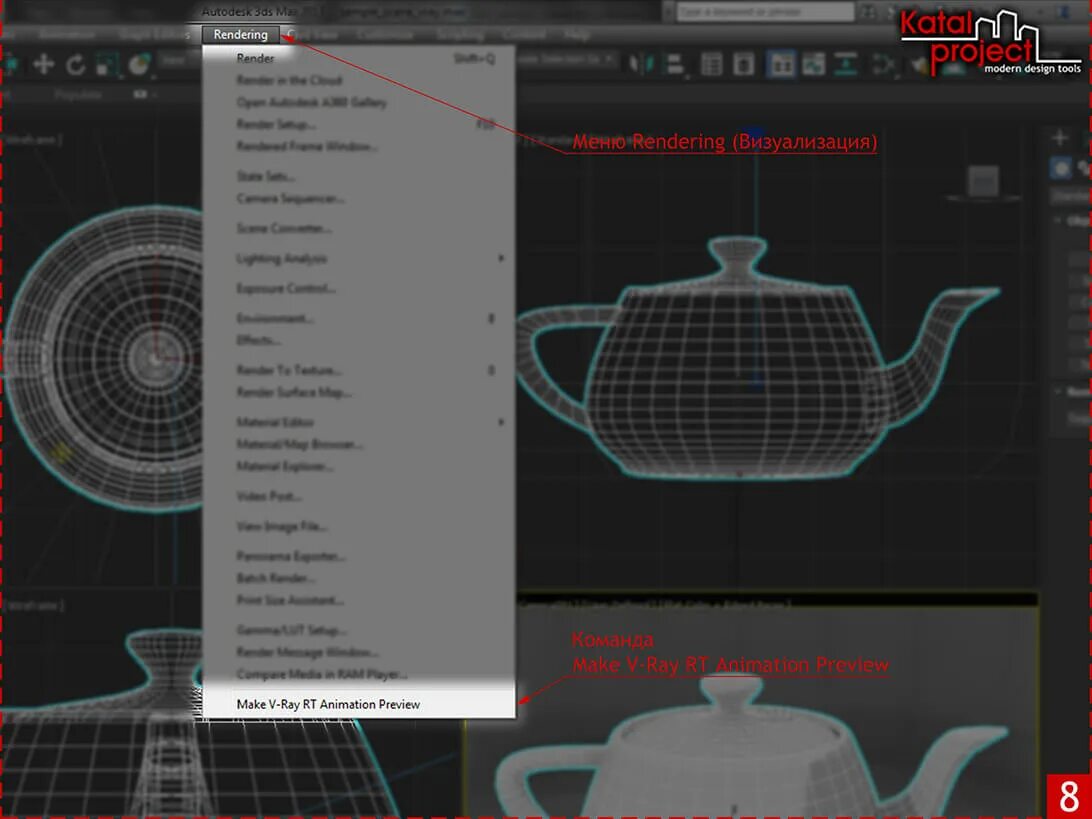Open Material/Map Browser... item
This screenshot has height=819, width=1092.
[x=359, y=444]
